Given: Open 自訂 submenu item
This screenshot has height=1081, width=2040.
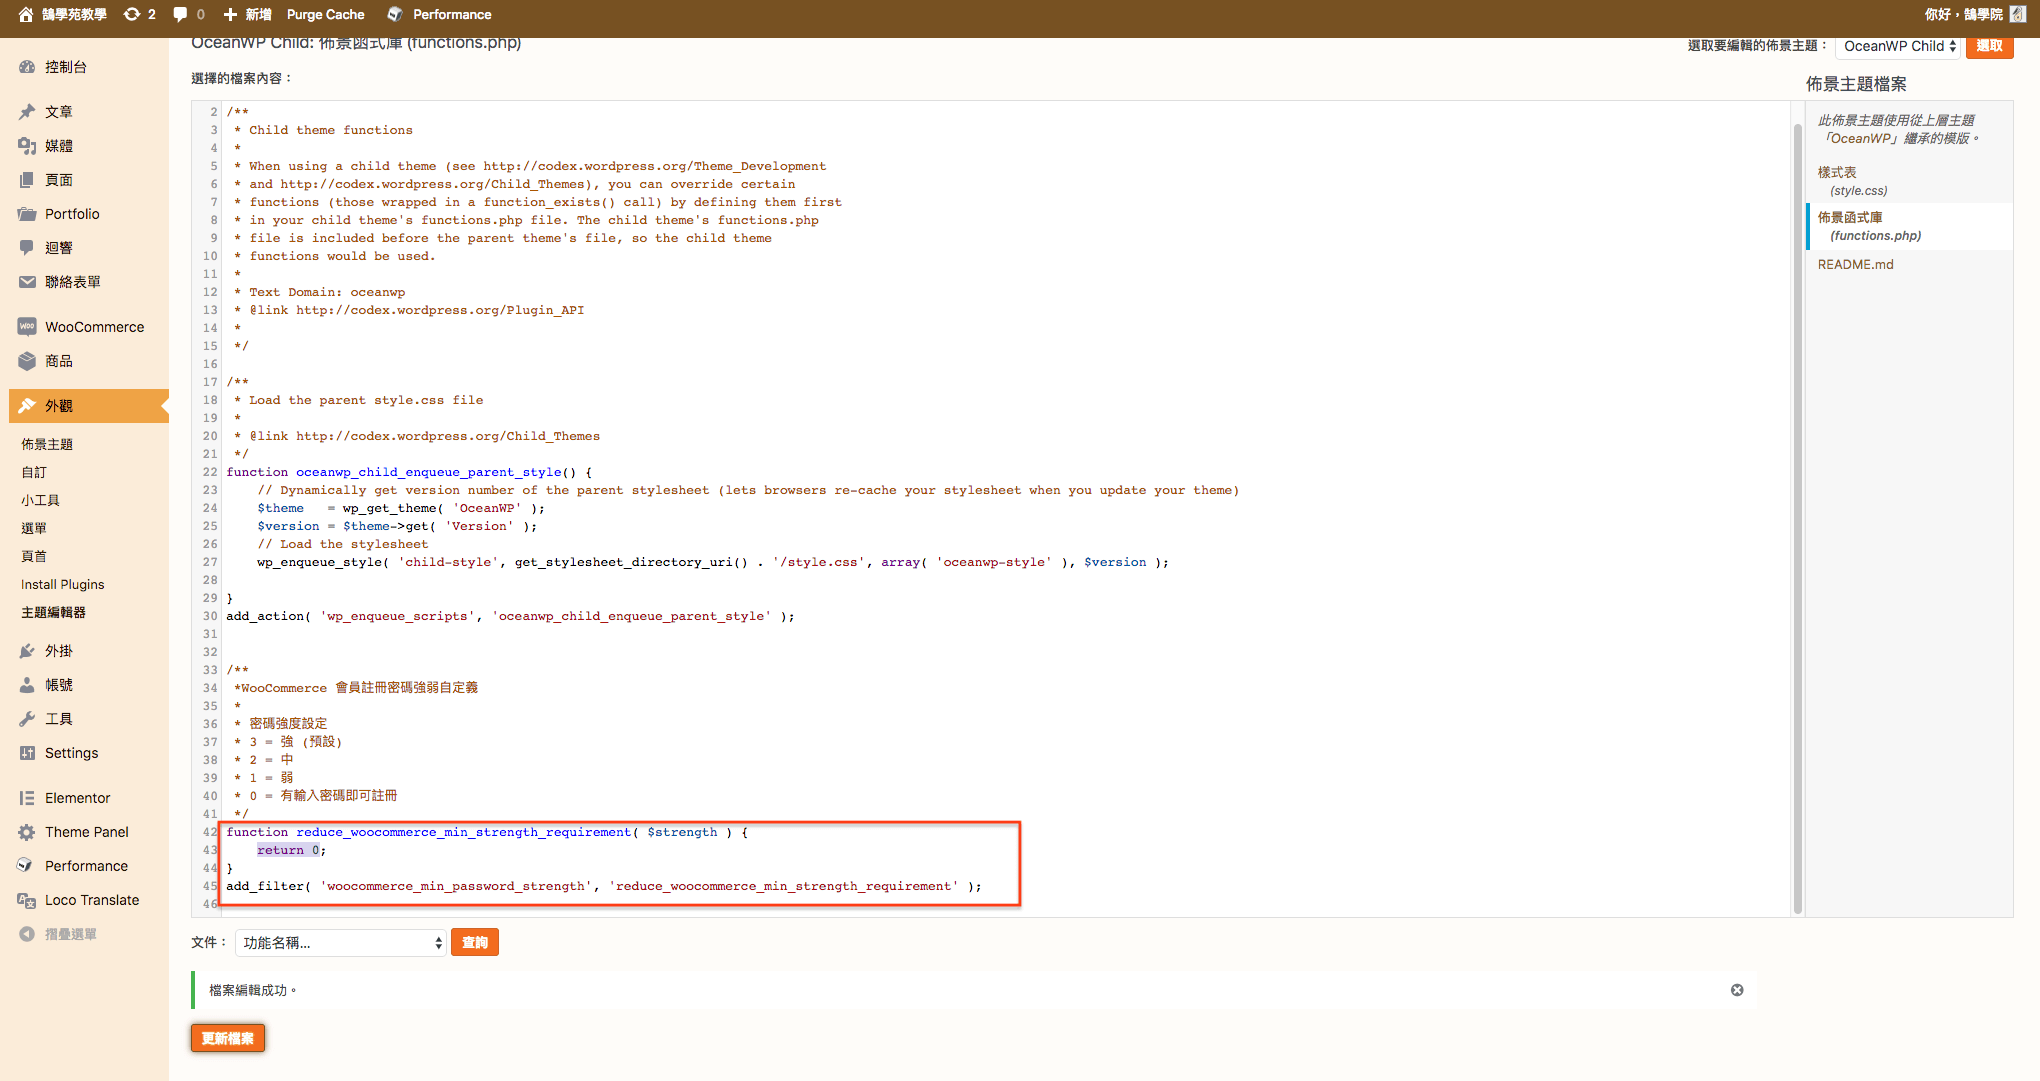Looking at the screenshot, I should [x=34, y=472].
